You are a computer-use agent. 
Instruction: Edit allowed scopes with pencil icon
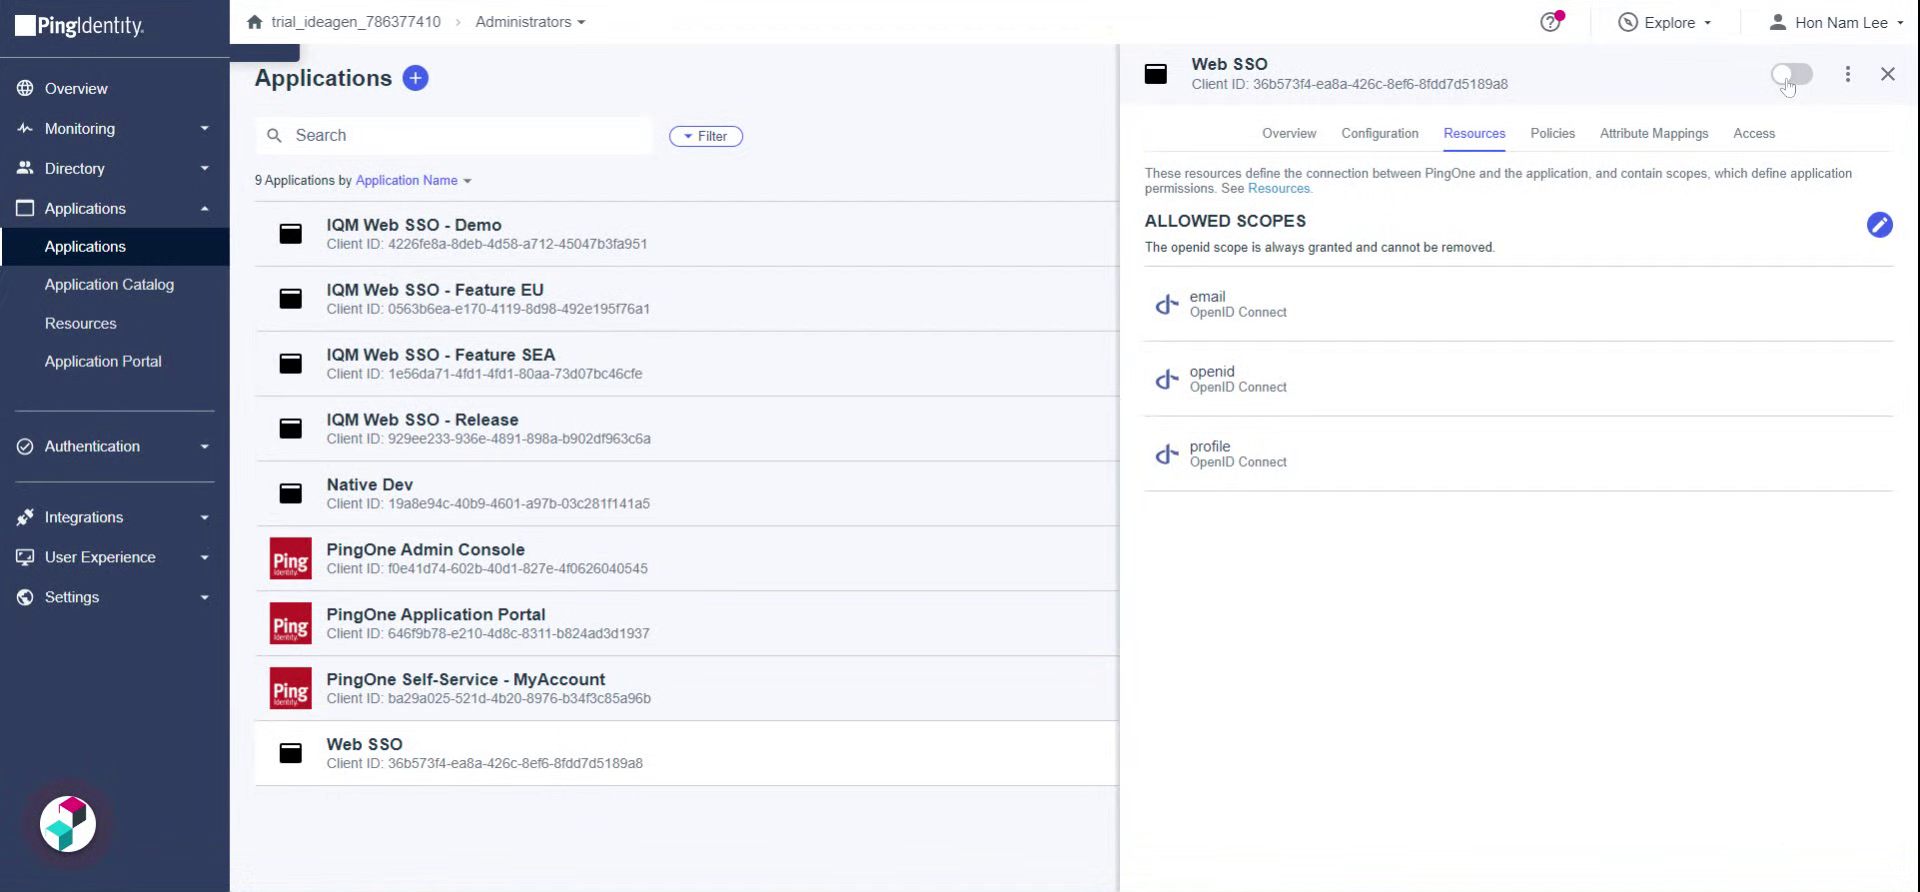[1879, 225]
